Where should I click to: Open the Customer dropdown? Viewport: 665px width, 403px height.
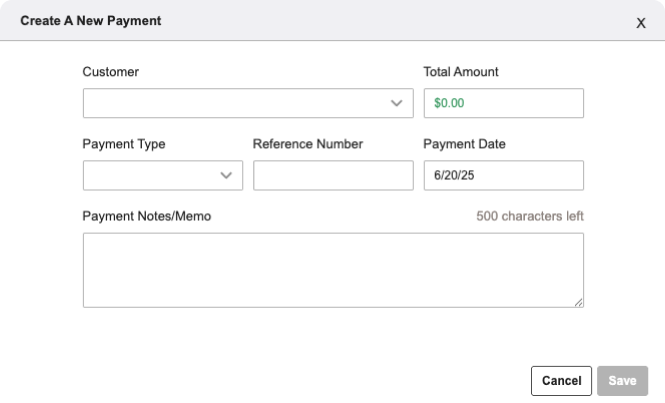pos(248,103)
